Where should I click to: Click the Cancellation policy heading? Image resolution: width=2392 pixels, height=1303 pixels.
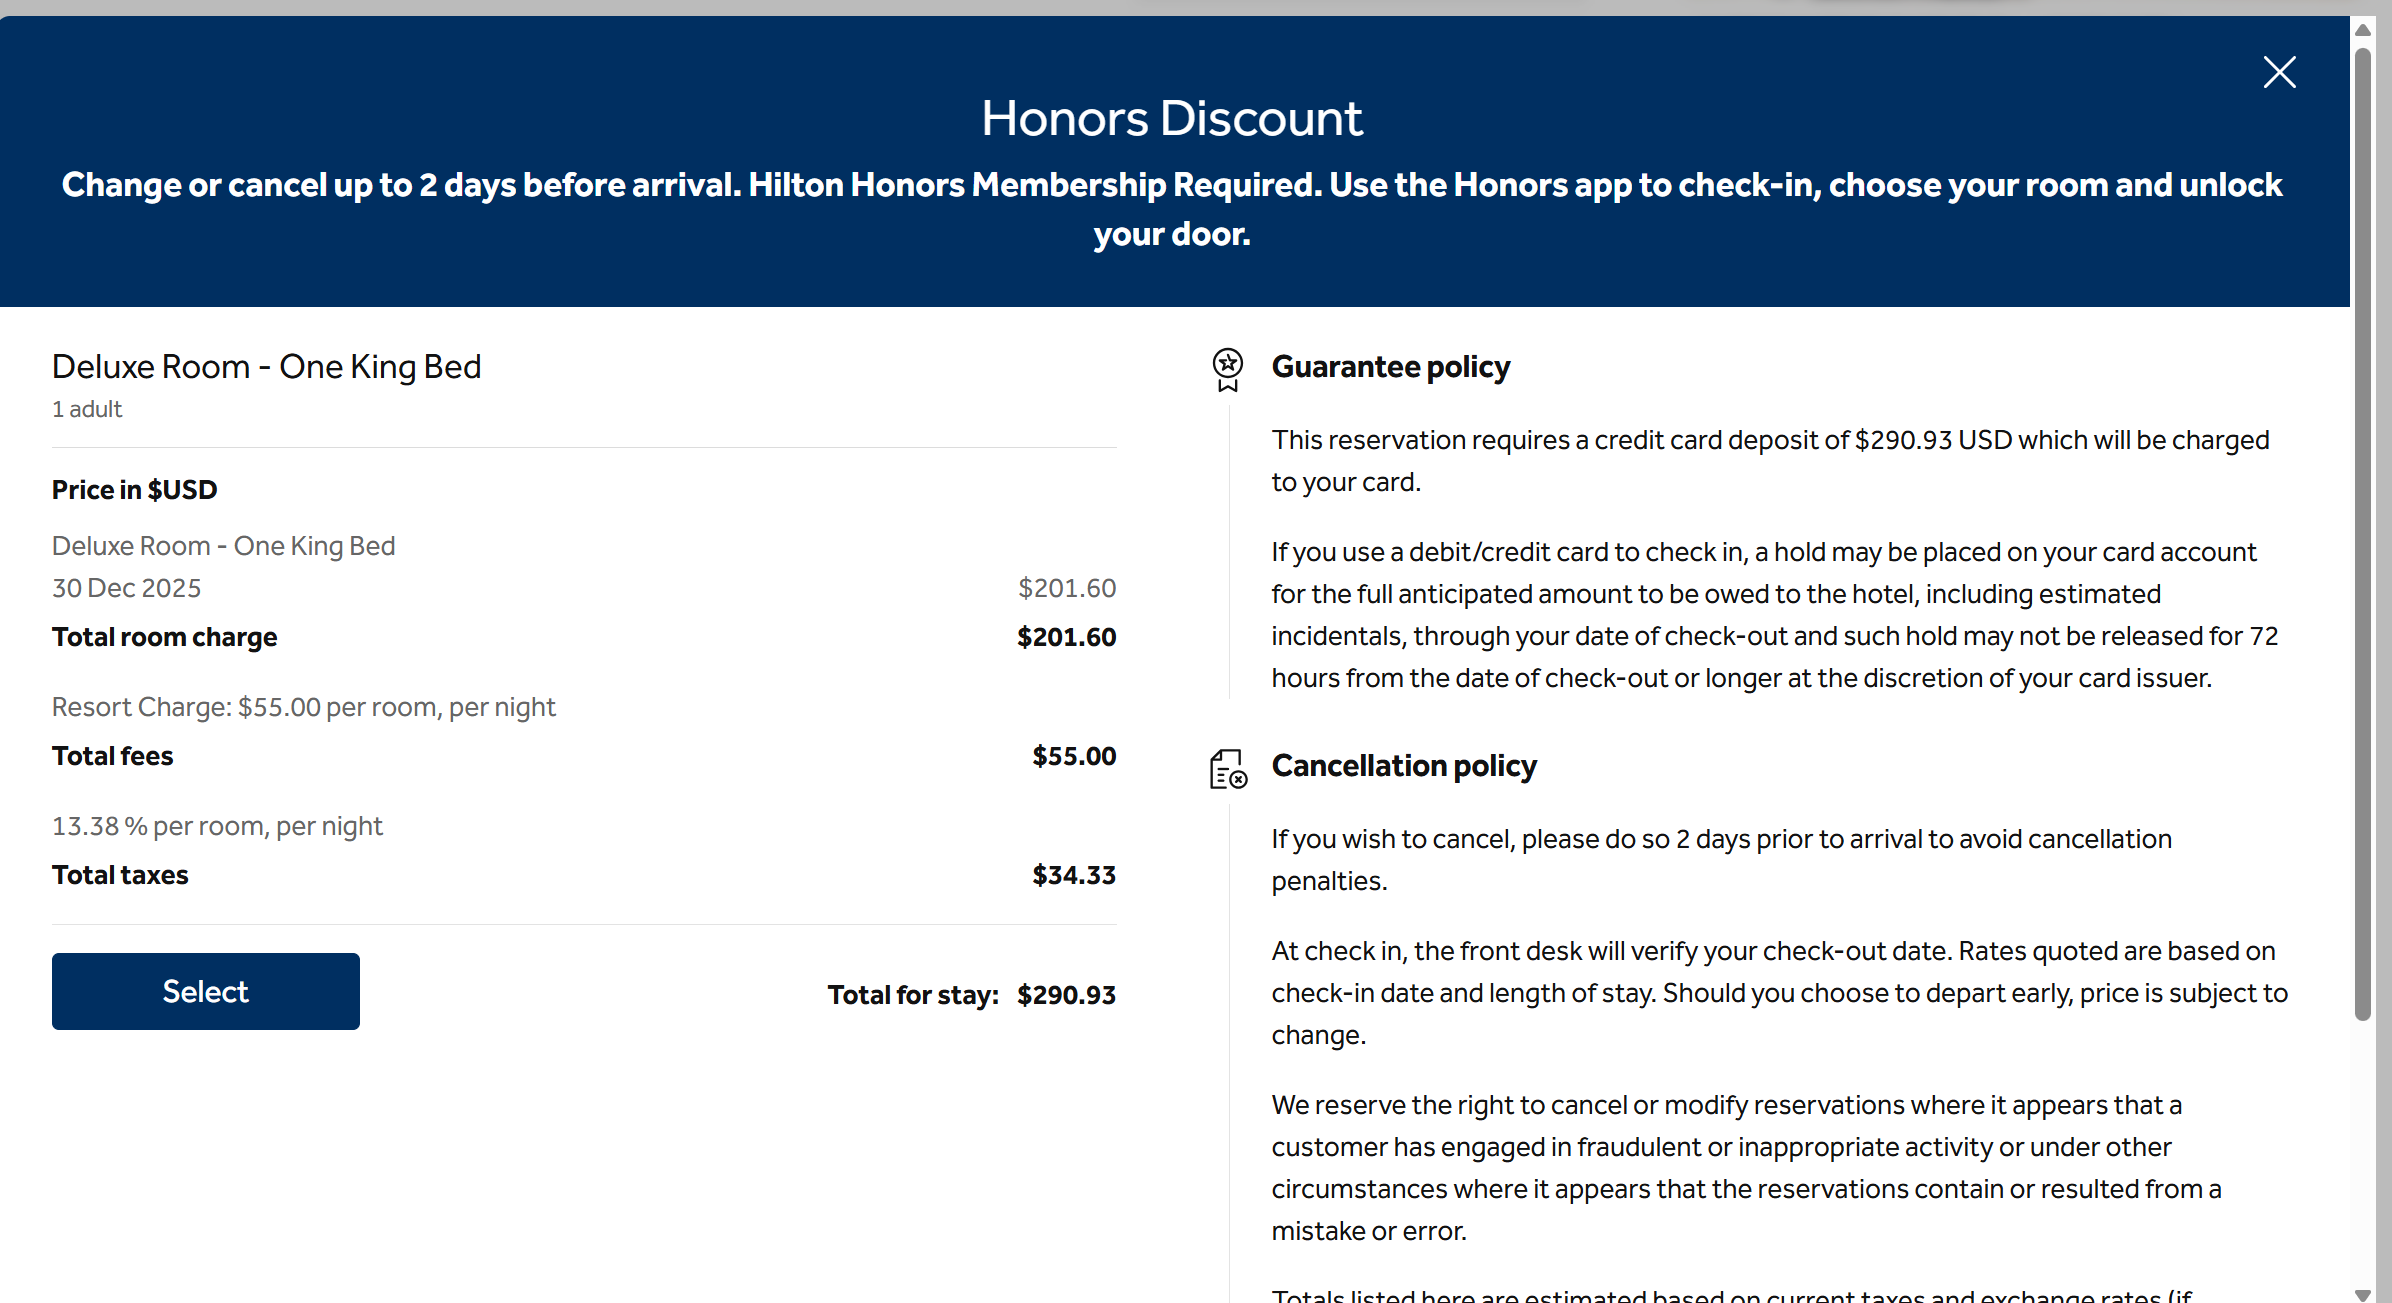pos(1403,766)
